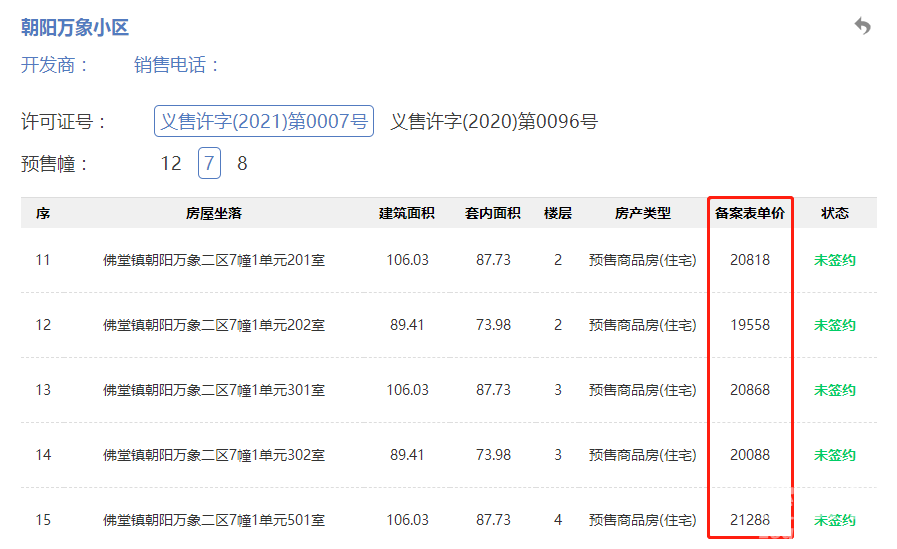Open 未签约 status for unit 301室

click(834, 390)
